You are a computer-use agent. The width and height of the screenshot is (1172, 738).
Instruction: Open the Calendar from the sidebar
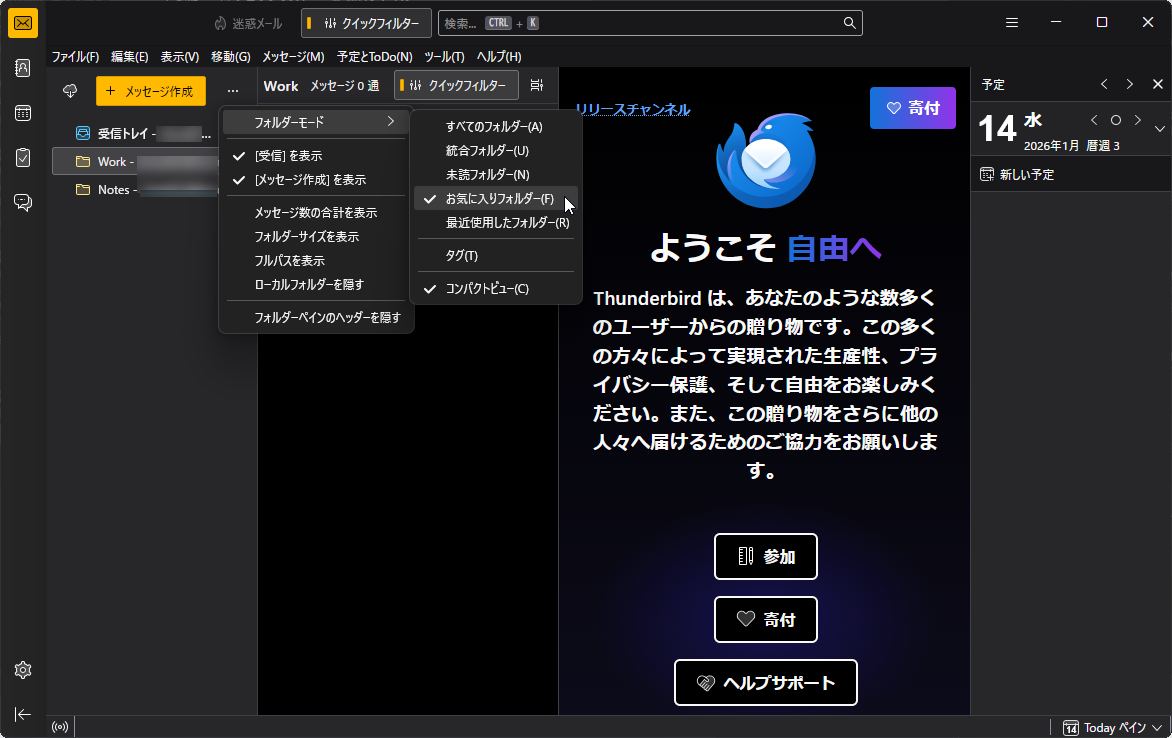(22, 113)
